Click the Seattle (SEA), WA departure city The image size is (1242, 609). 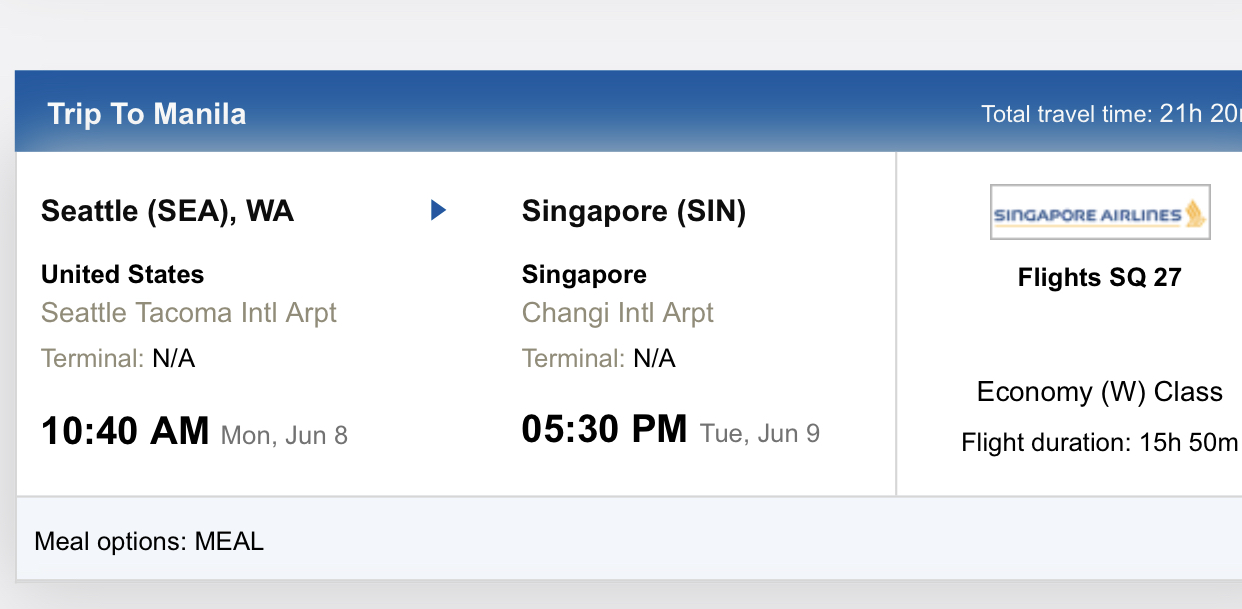[x=167, y=211]
